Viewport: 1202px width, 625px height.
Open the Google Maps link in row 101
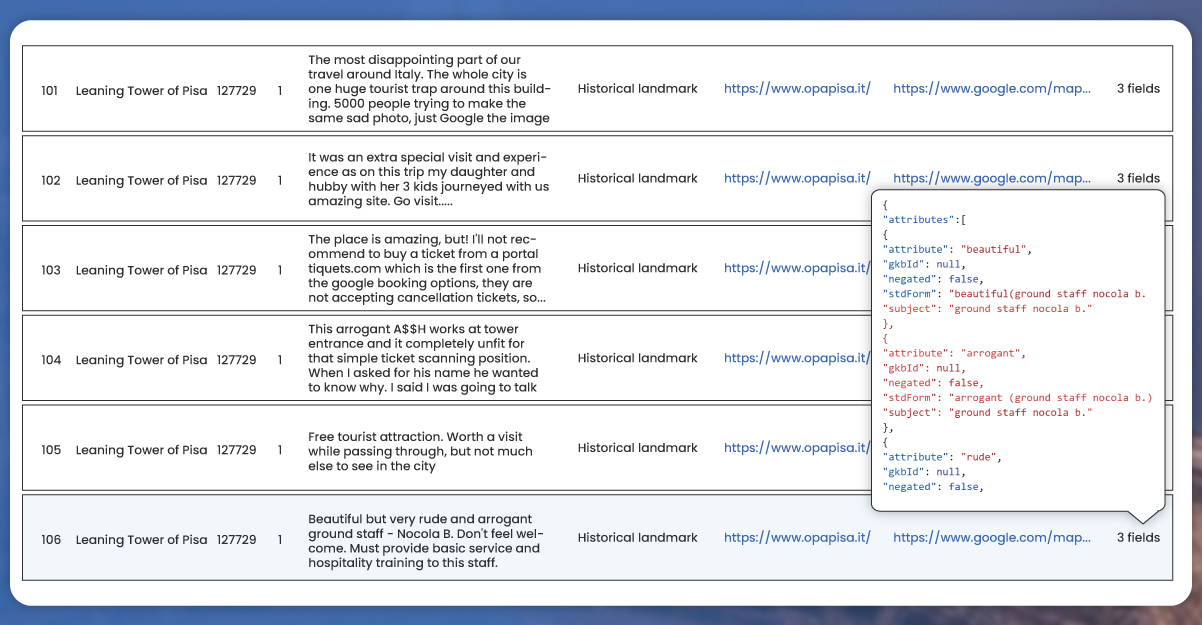pos(992,89)
